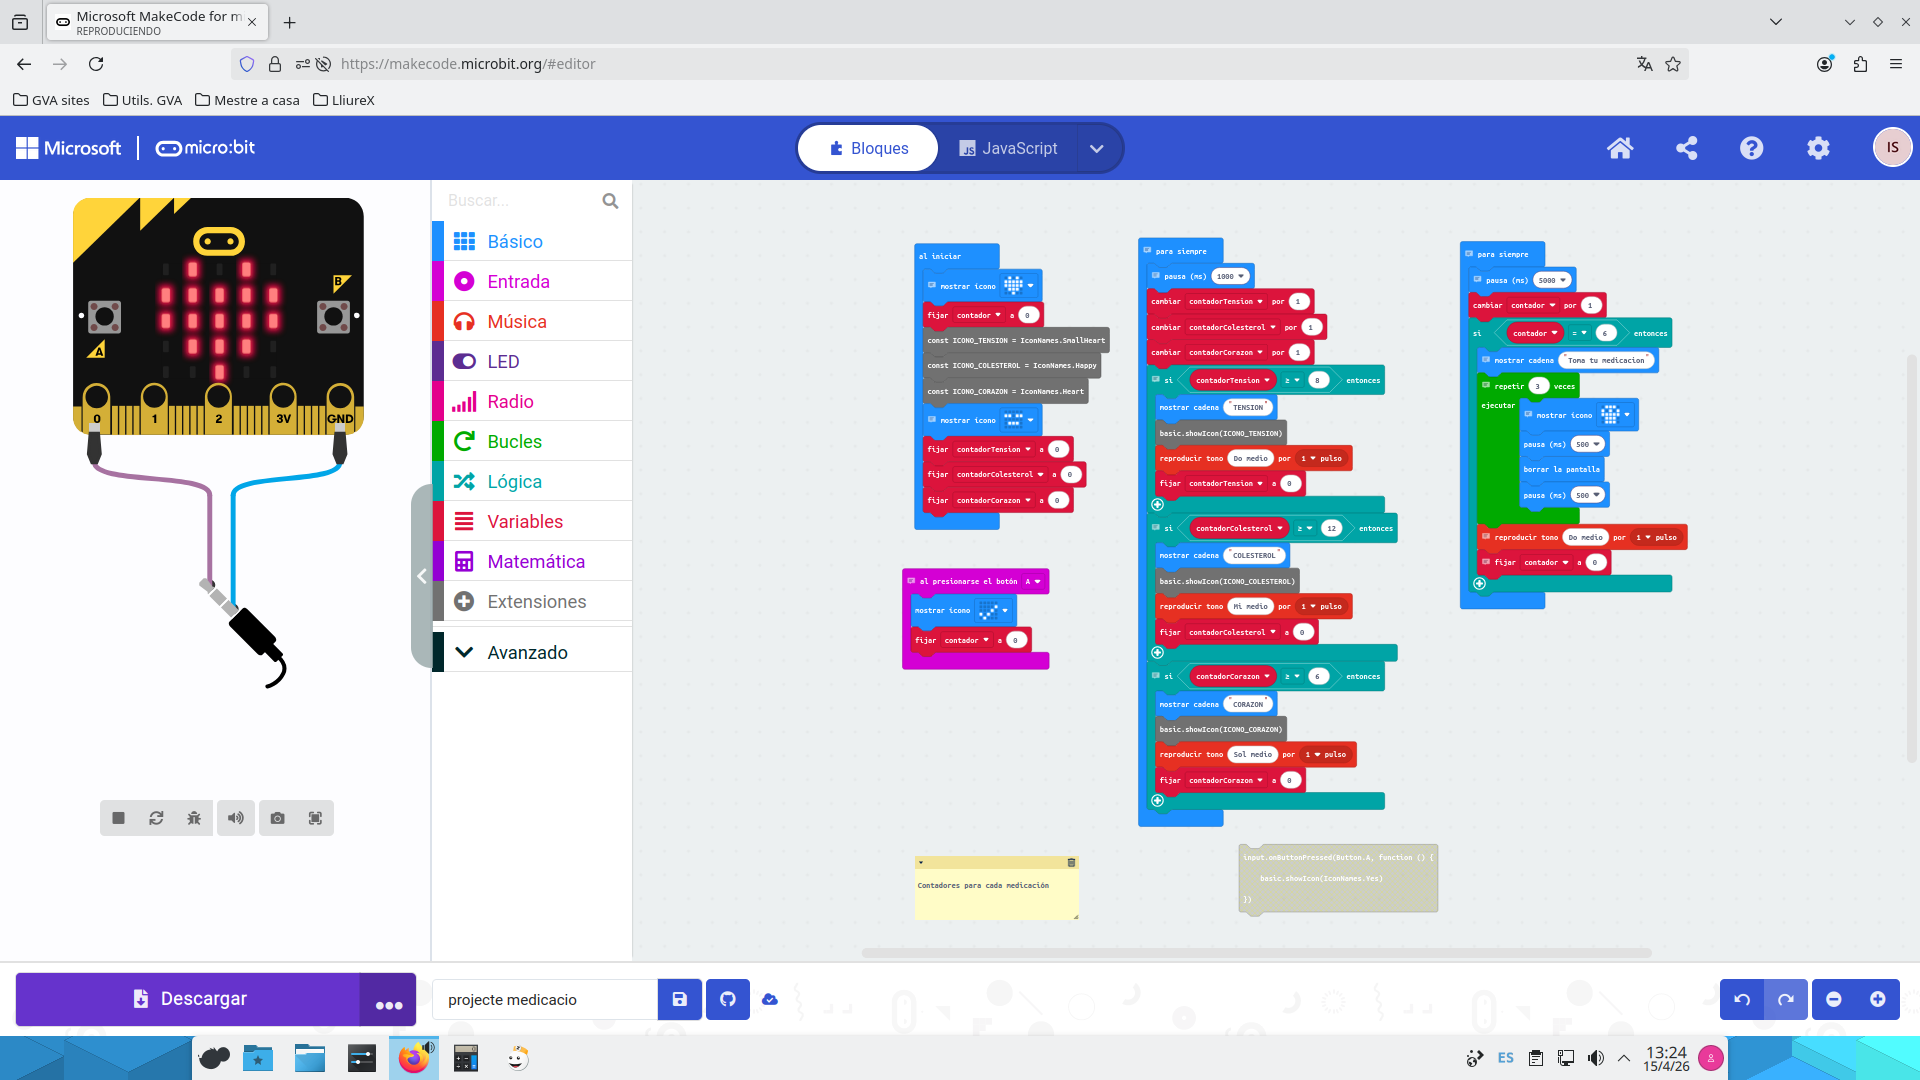Open the Música blocks category
This screenshot has height=1080, width=1920.
[x=516, y=321]
